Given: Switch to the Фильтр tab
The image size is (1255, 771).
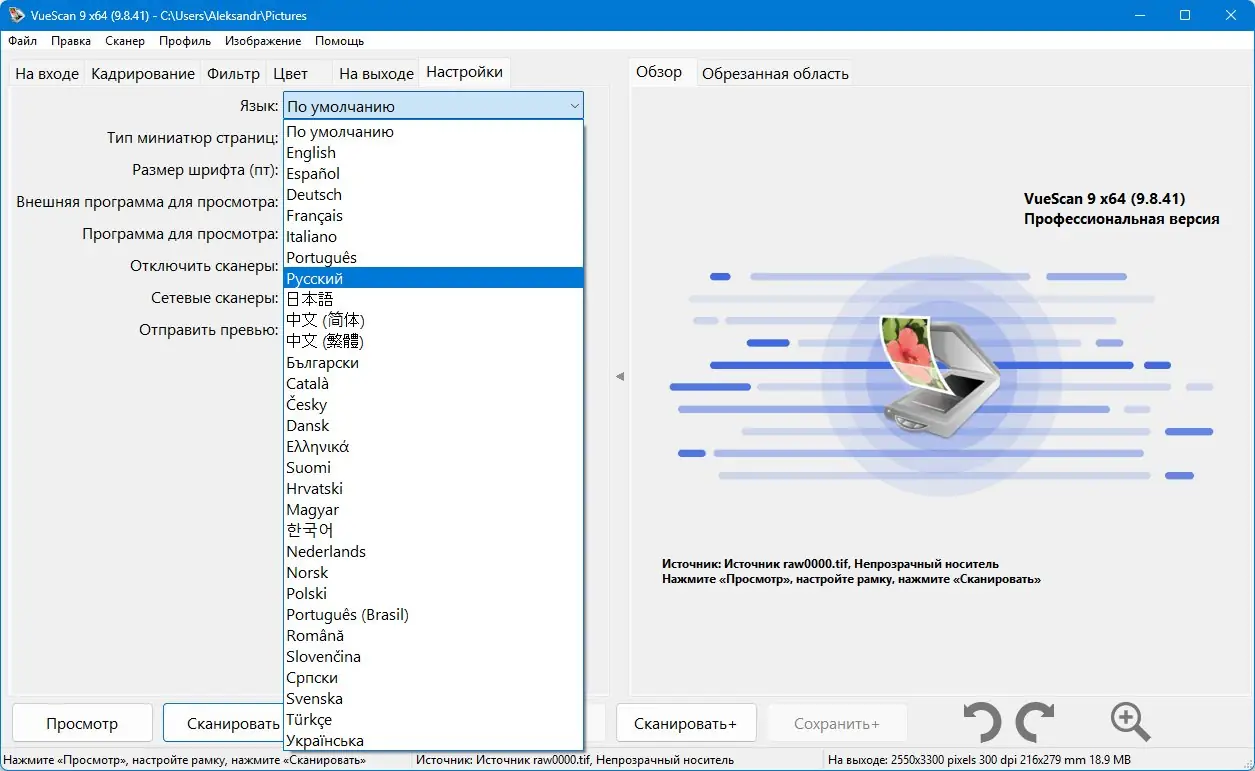Looking at the screenshot, I should point(233,74).
